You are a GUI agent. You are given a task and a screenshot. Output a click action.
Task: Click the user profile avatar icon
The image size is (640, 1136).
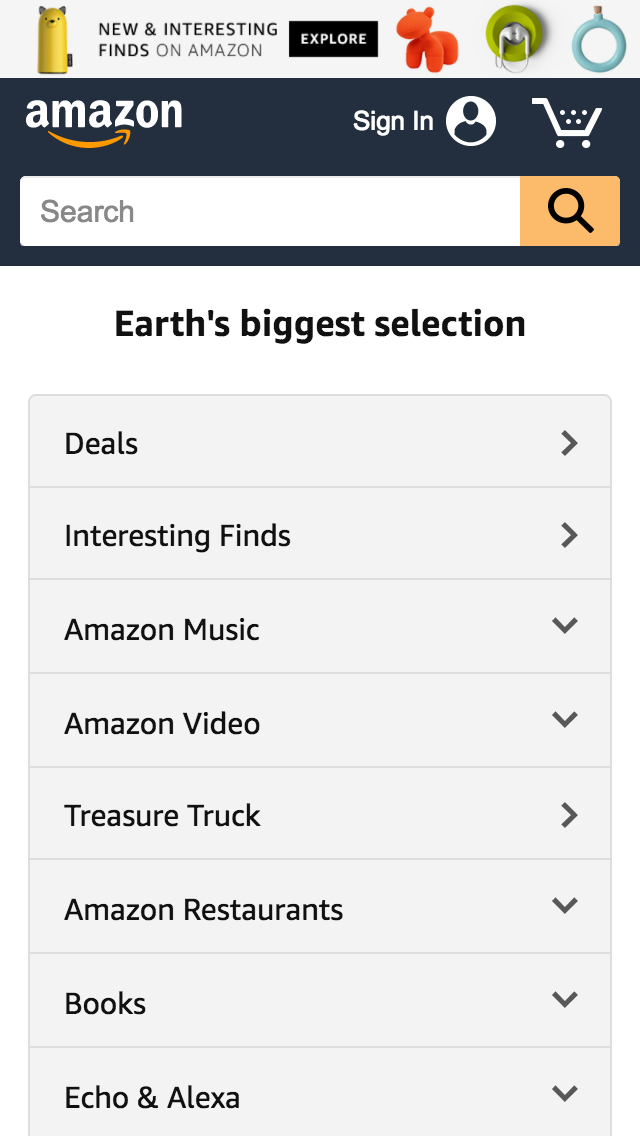click(x=471, y=122)
